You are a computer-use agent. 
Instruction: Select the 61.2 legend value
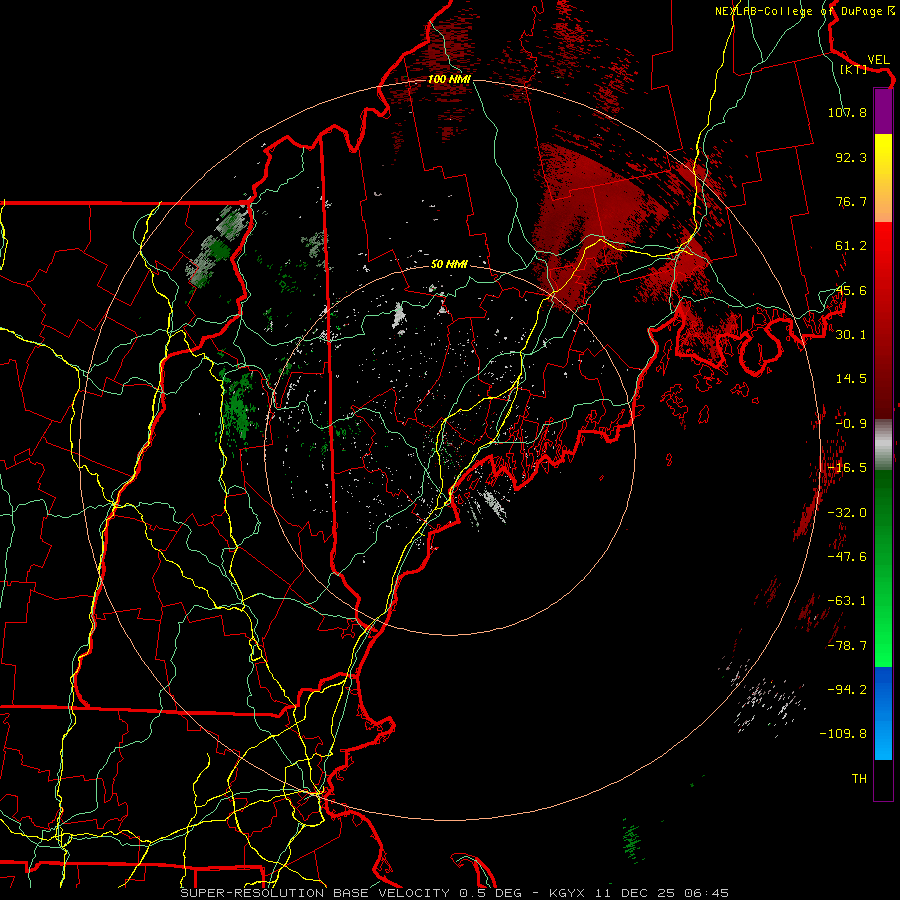pos(851,246)
